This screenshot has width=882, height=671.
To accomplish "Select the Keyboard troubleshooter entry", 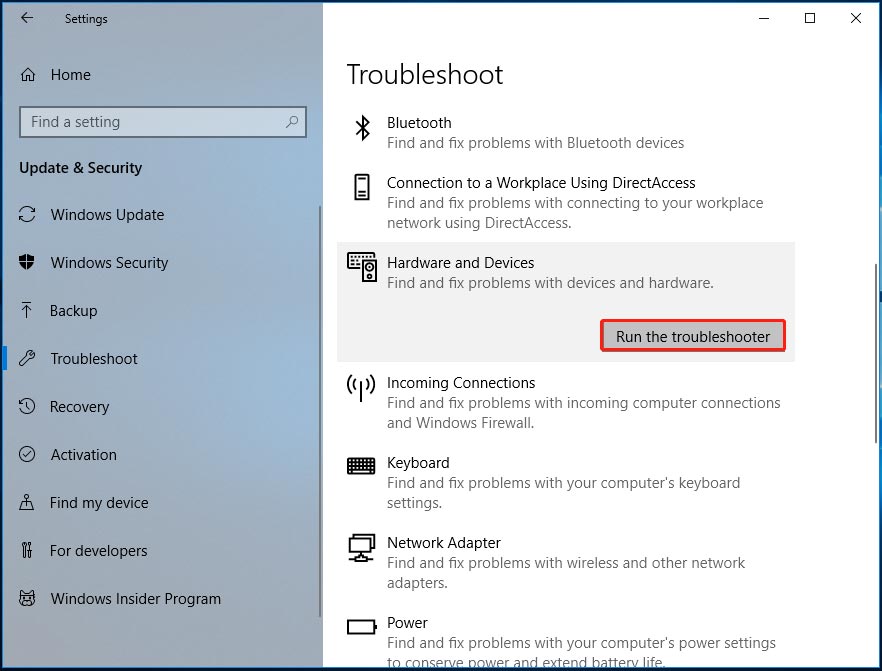I will pos(565,483).
